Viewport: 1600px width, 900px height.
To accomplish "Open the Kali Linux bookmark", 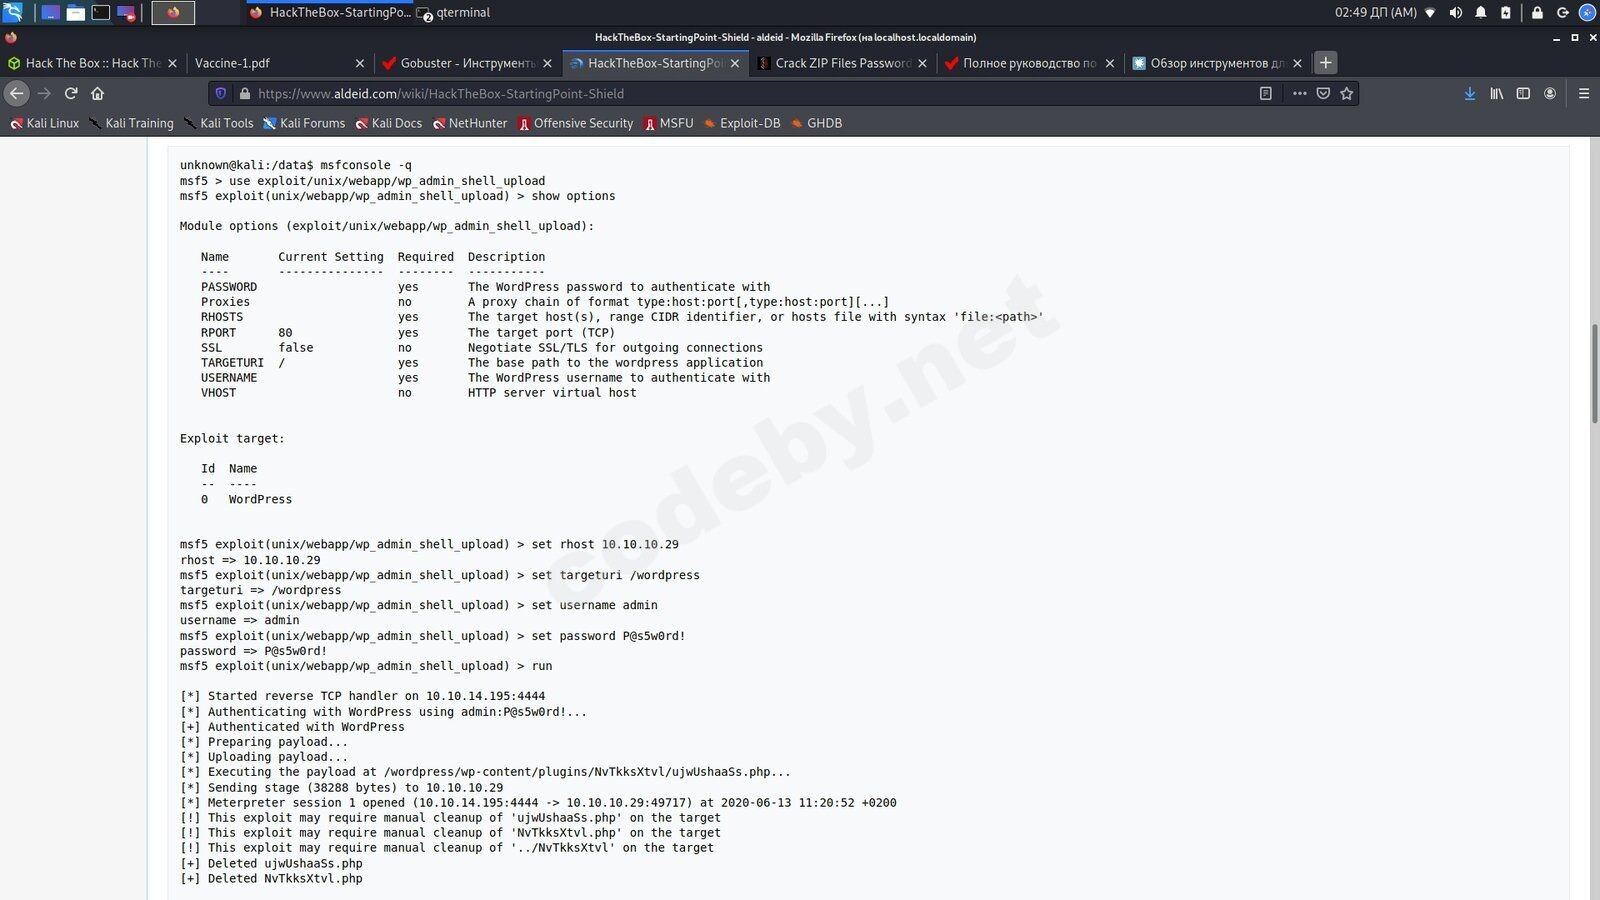I will 44,123.
